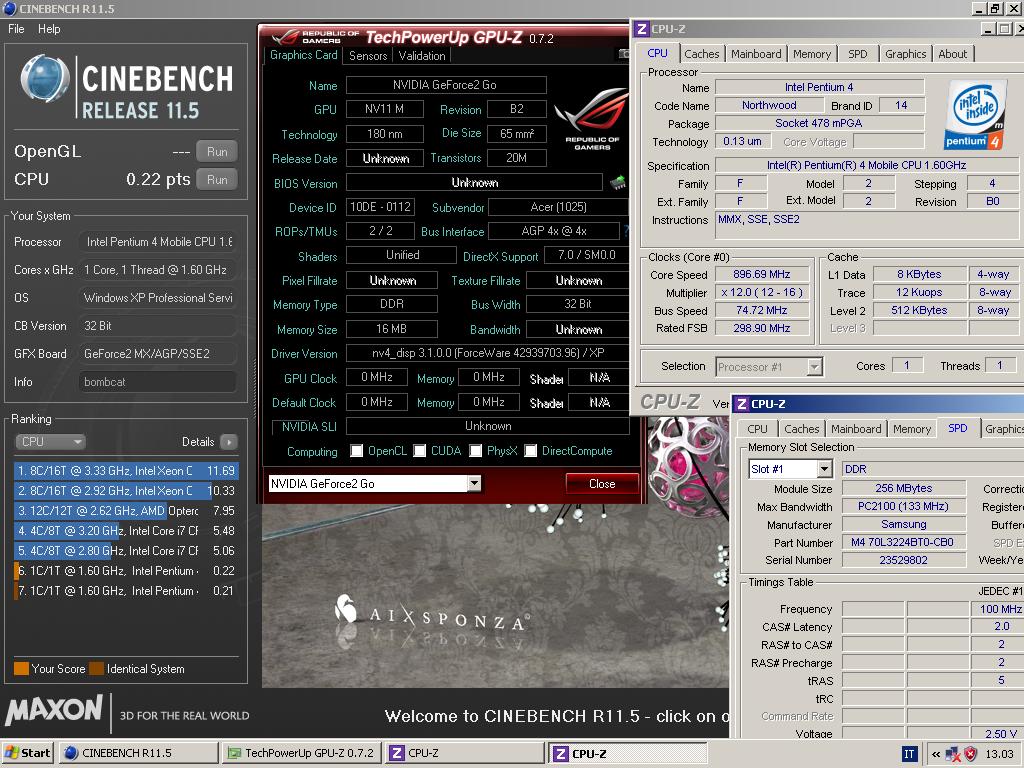This screenshot has height=768, width=1024.
Task: Click the Republic of Gamers logo in GPU-Z
Action: pos(592,120)
